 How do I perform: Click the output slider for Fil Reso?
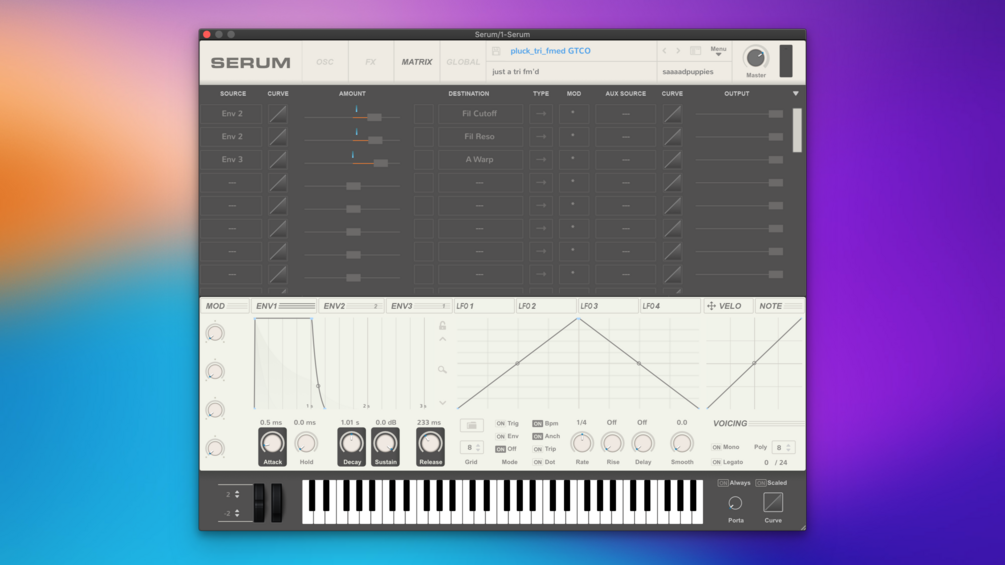[x=739, y=137]
